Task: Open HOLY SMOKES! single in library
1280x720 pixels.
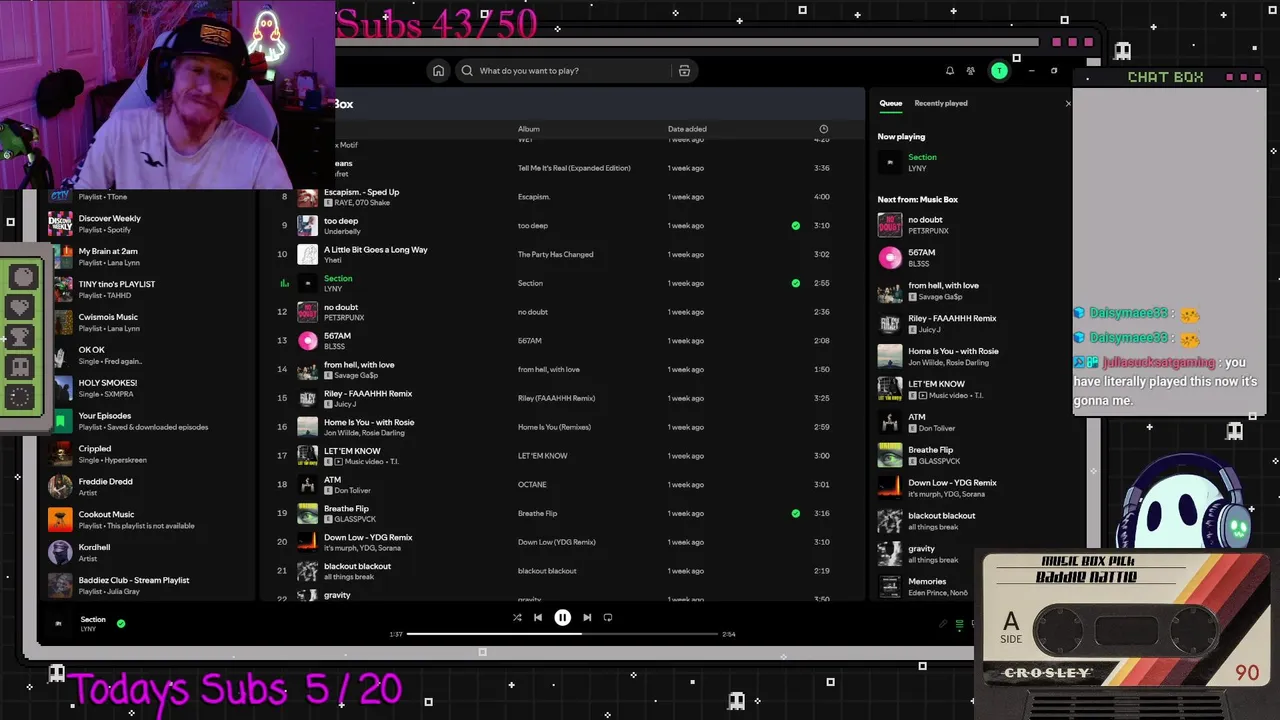Action: point(150,388)
